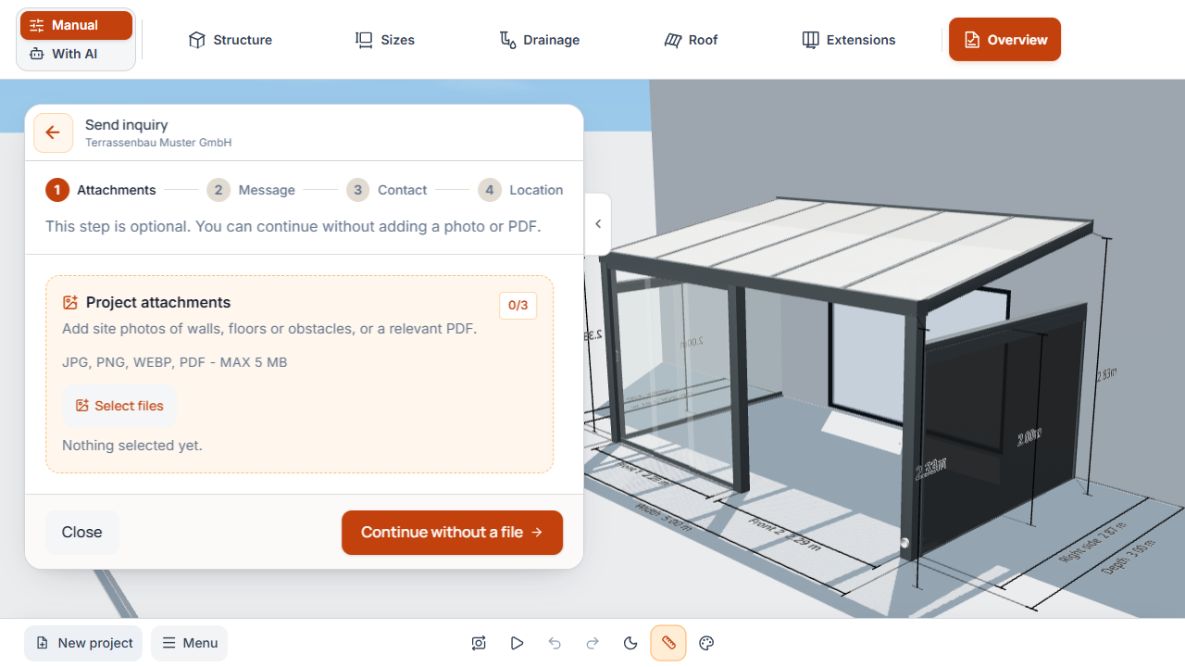Undo the last change

pos(555,644)
